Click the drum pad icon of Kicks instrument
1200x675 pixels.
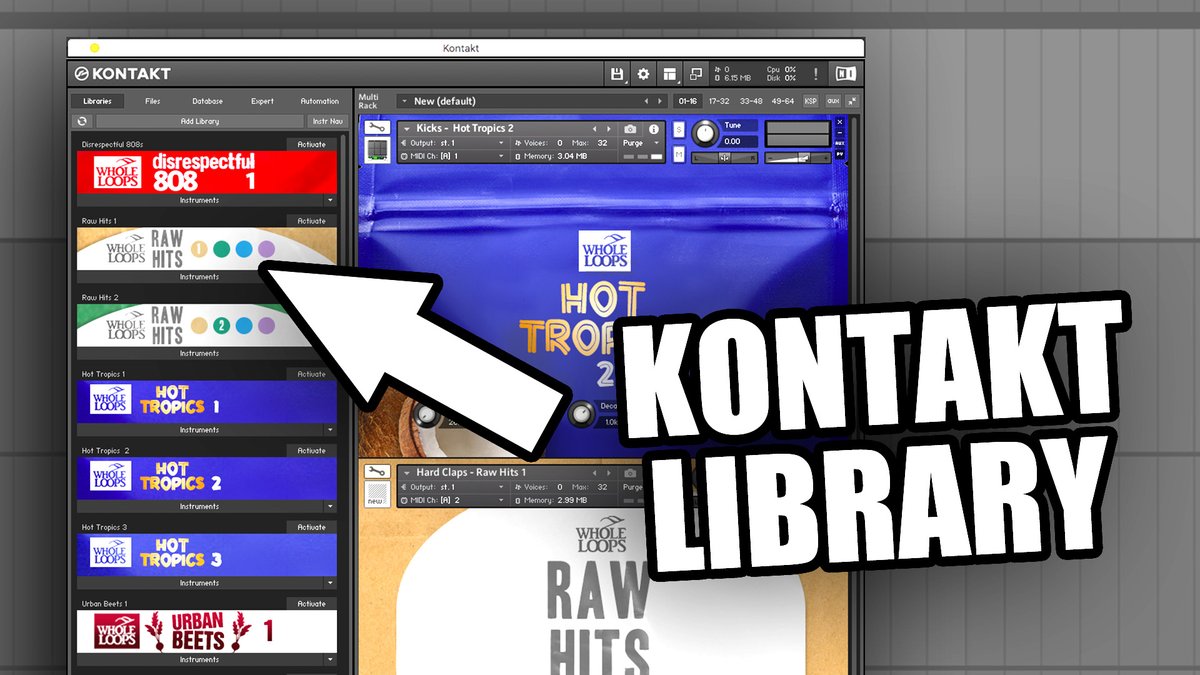tap(376, 149)
